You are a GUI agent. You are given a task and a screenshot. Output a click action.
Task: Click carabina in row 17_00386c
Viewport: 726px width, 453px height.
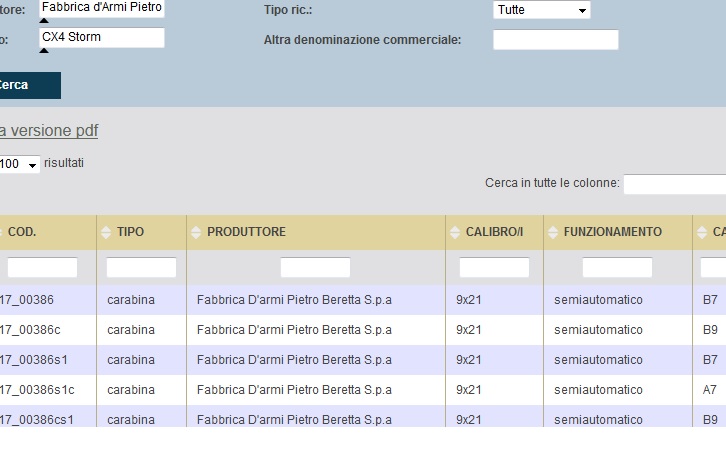tap(131, 330)
